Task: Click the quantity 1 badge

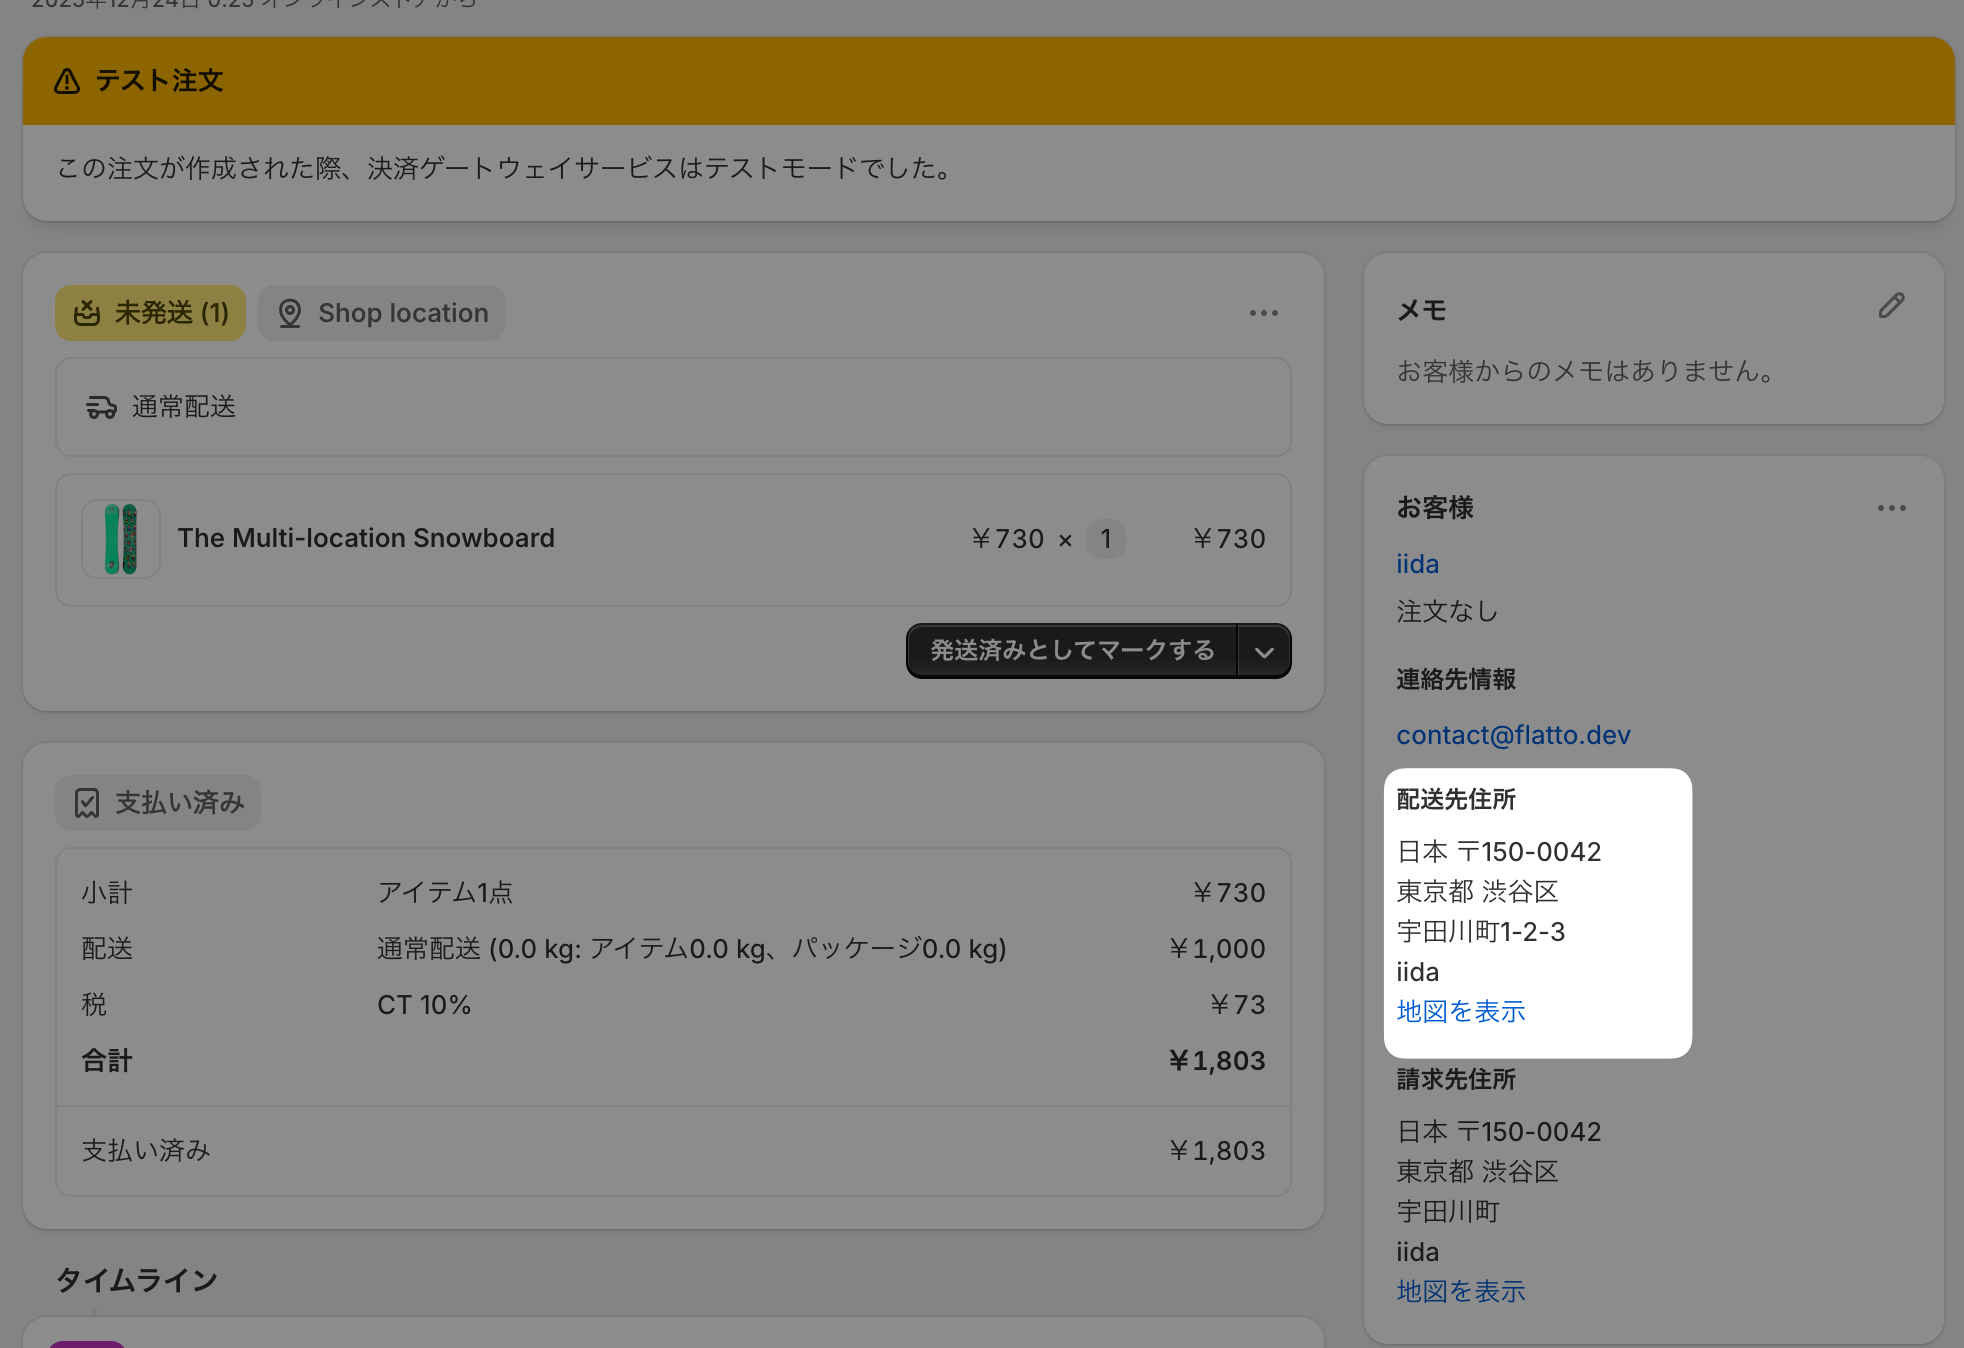Action: pos(1105,539)
